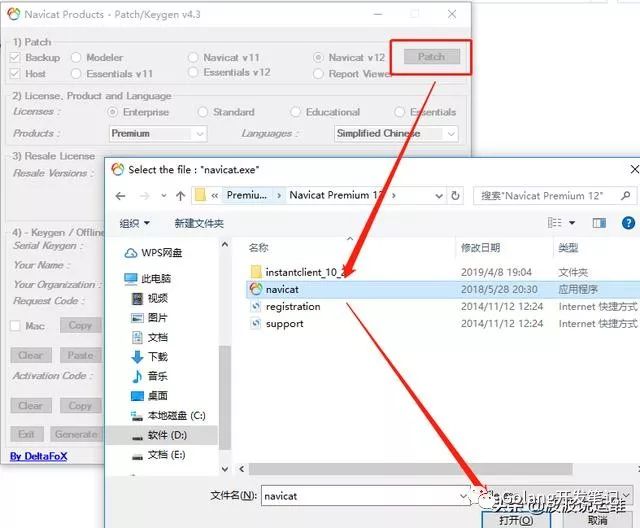Click the horizontal scrollbar in file list
The image size is (640, 528).
pos(410,469)
